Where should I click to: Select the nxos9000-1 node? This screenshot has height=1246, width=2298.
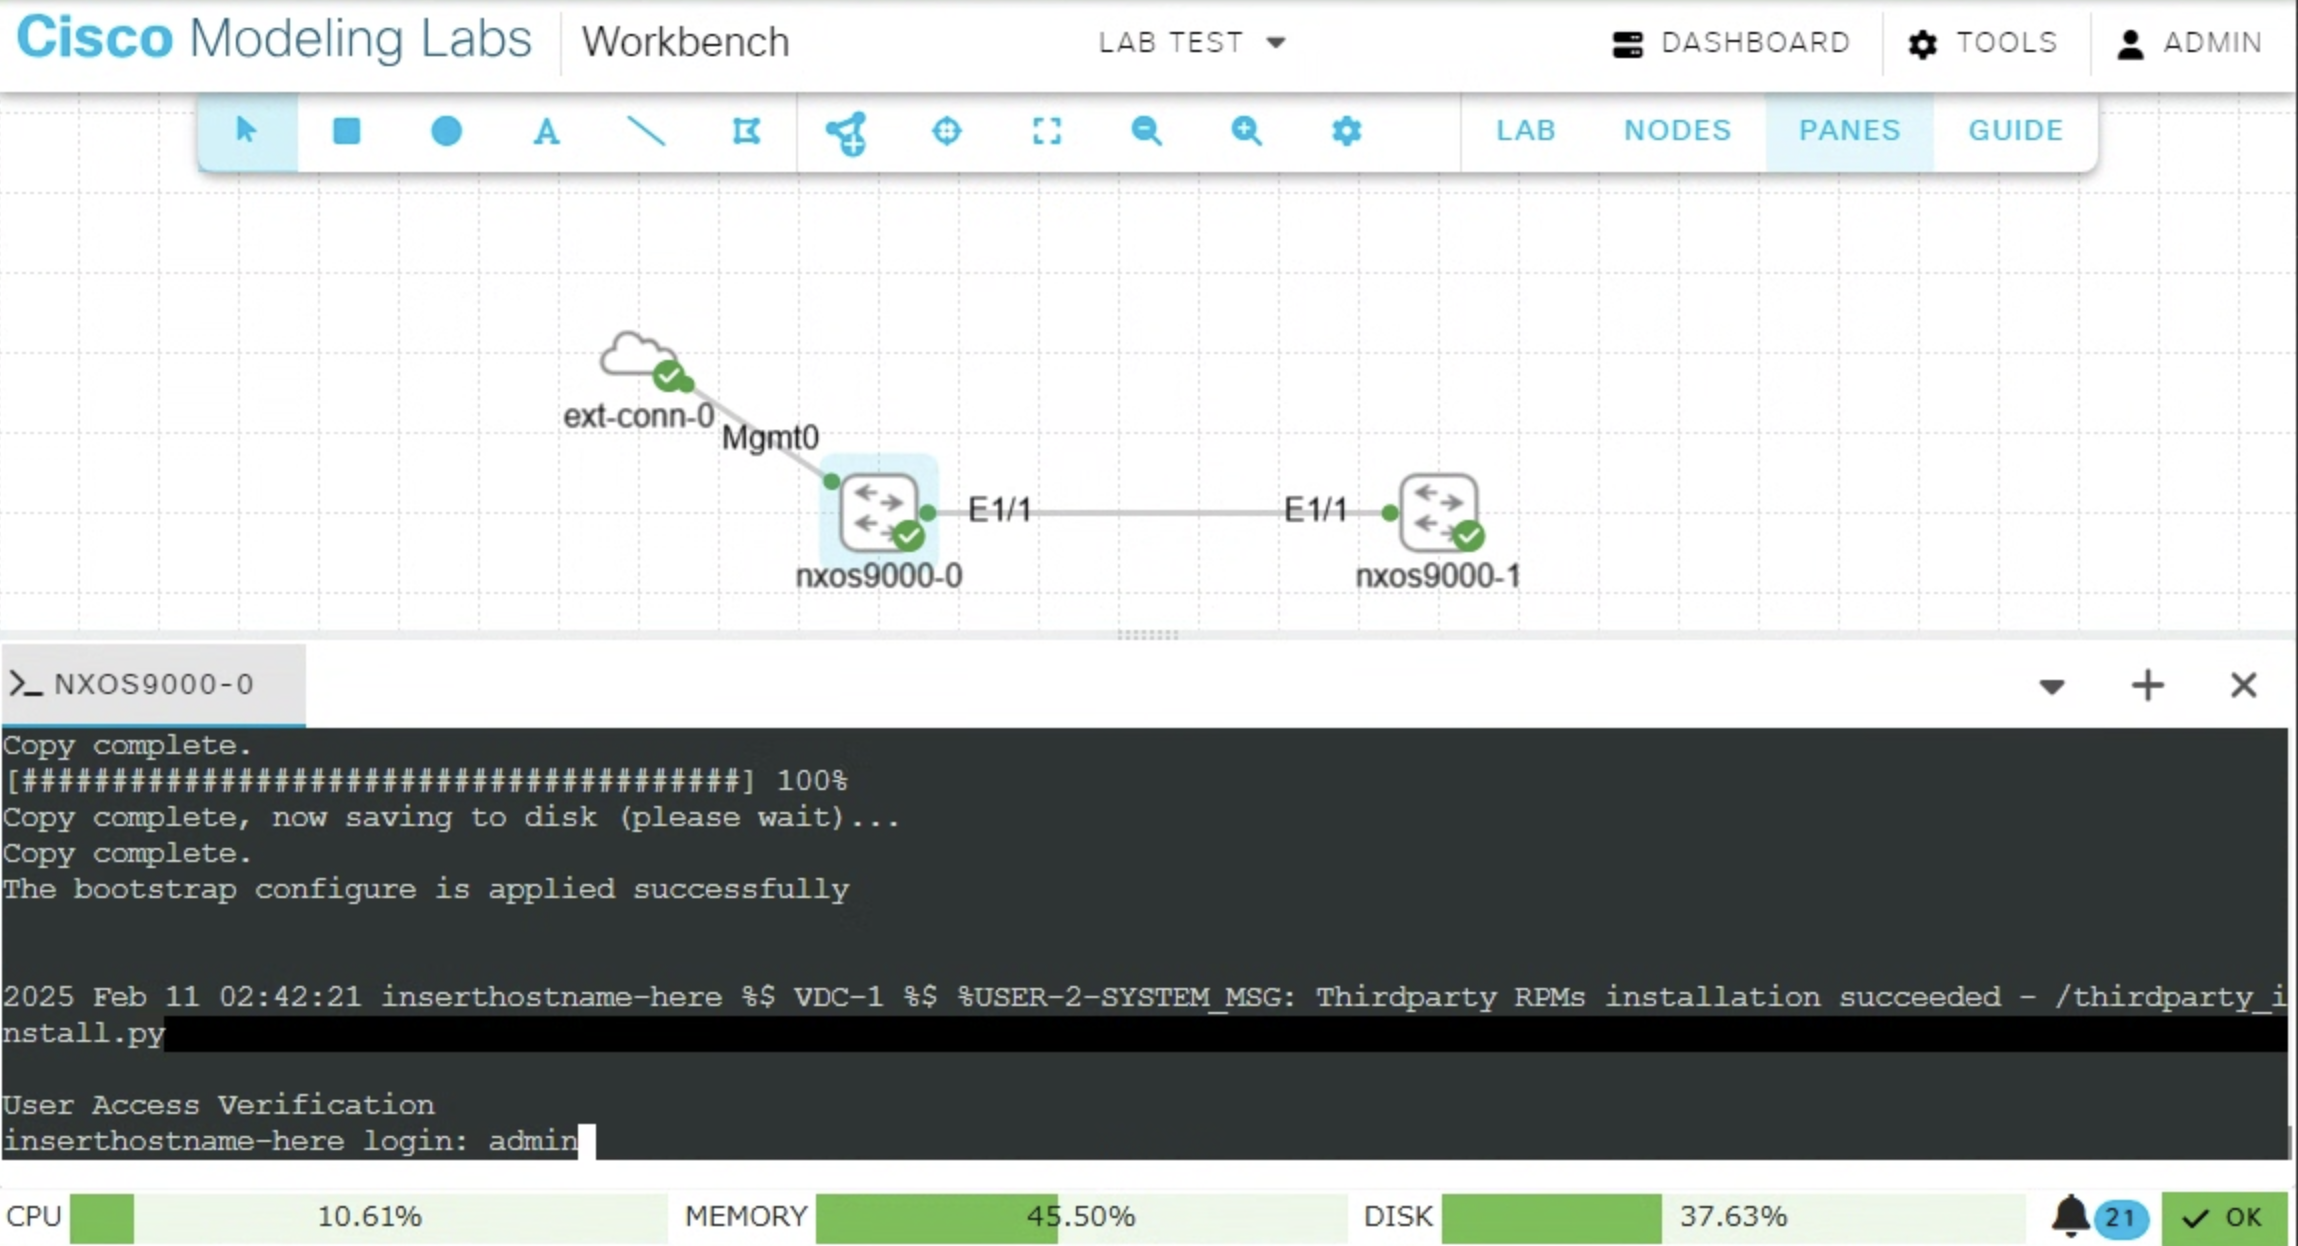pos(1438,514)
